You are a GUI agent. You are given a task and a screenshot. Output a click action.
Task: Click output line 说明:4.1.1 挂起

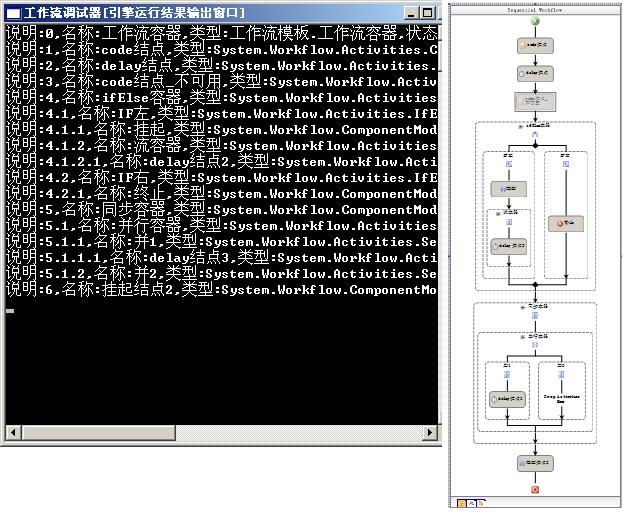[222, 129]
